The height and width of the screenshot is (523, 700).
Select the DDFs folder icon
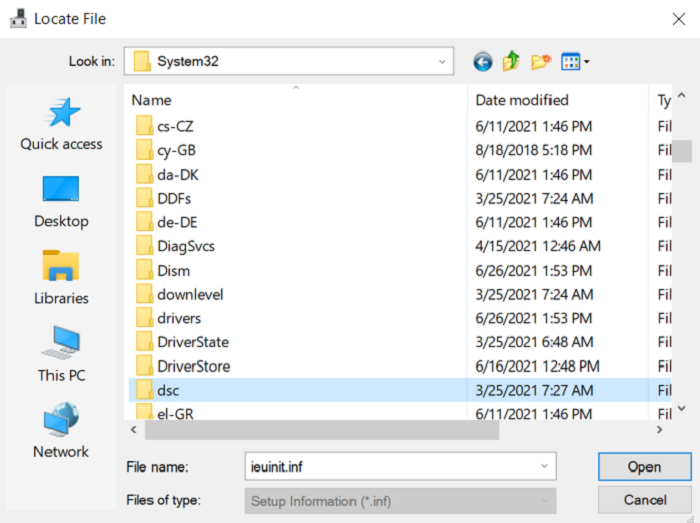pyautogui.click(x=144, y=198)
